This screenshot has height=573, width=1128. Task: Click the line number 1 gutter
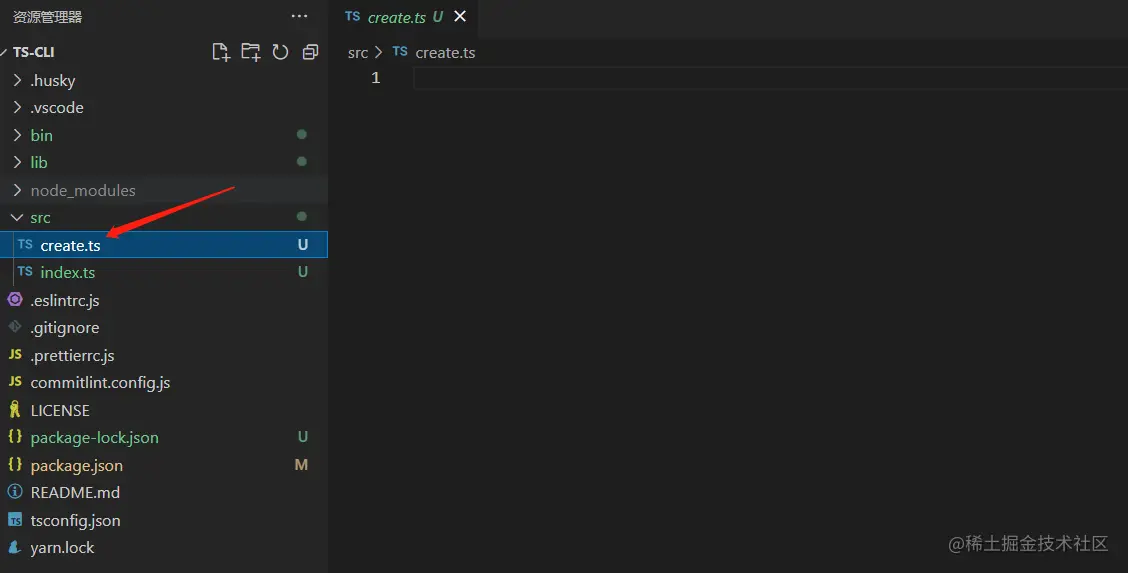tap(376, 78)
